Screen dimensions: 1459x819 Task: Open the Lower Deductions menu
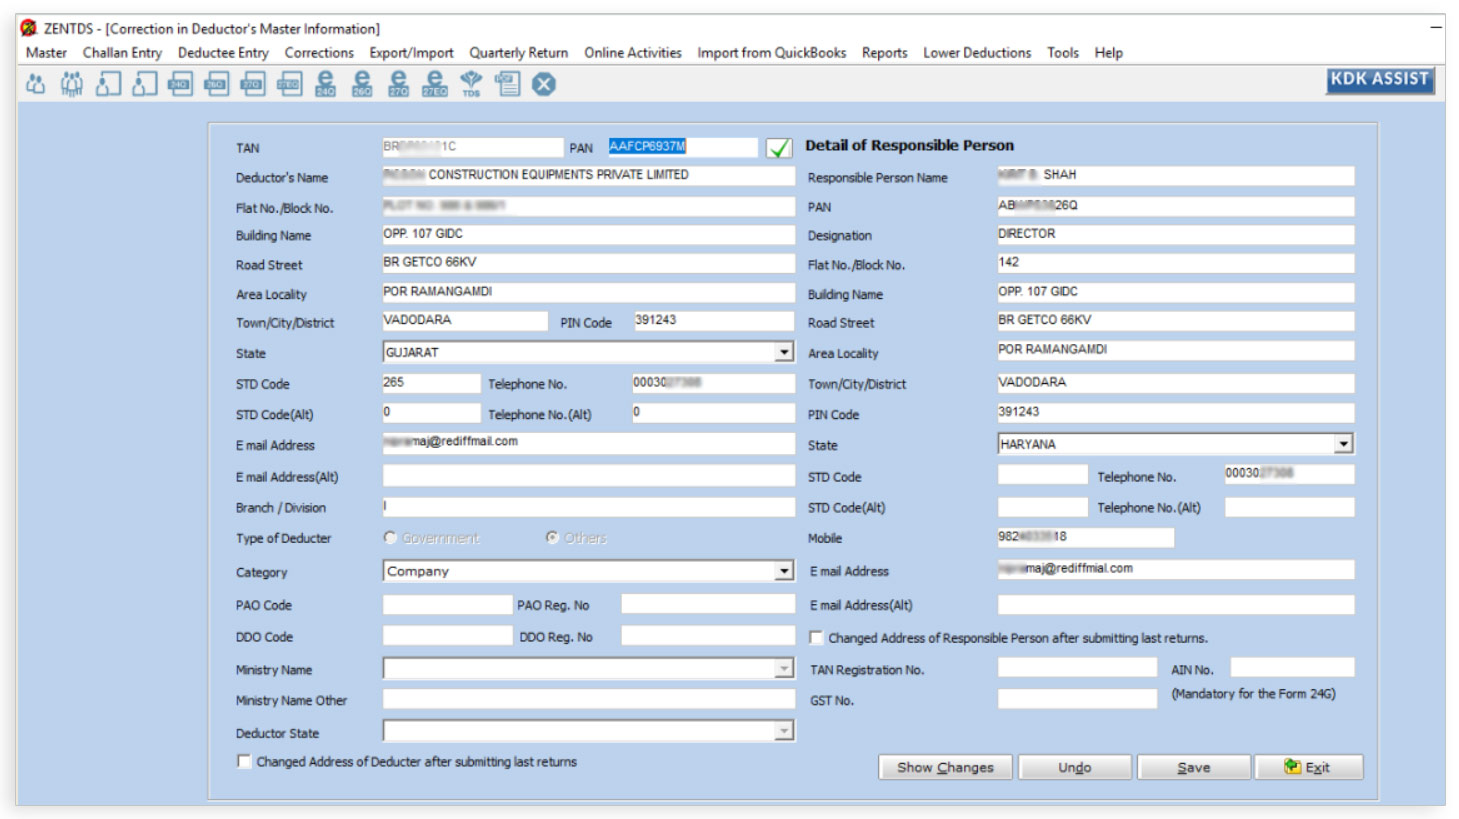pyautogui.click(x=977, y=53)
